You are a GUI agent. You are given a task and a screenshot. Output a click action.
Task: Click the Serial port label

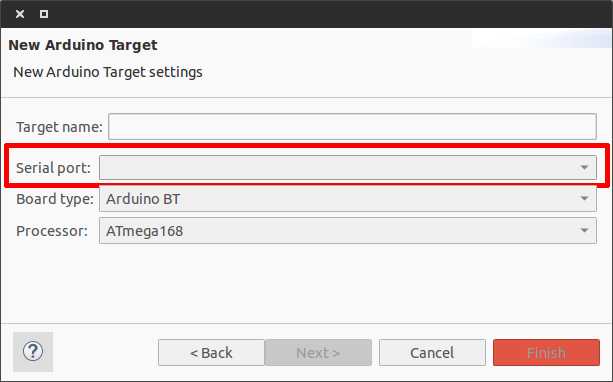pyautogui.click(x=53, y=168)
